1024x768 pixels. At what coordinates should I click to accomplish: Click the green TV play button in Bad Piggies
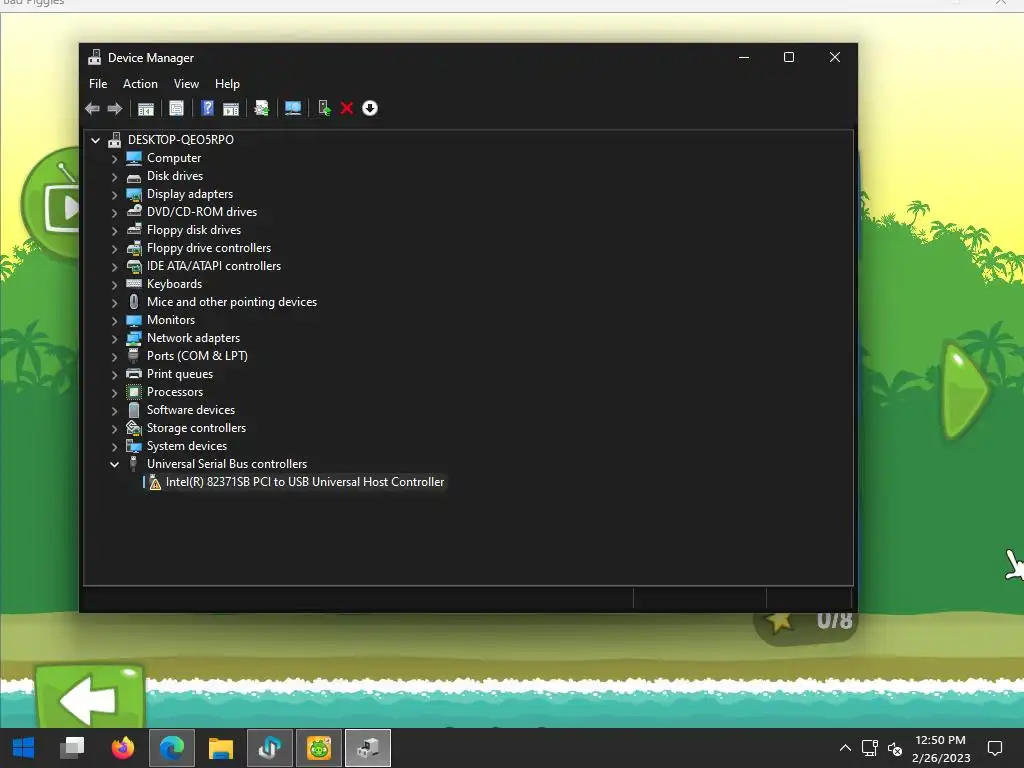(52, 204)
